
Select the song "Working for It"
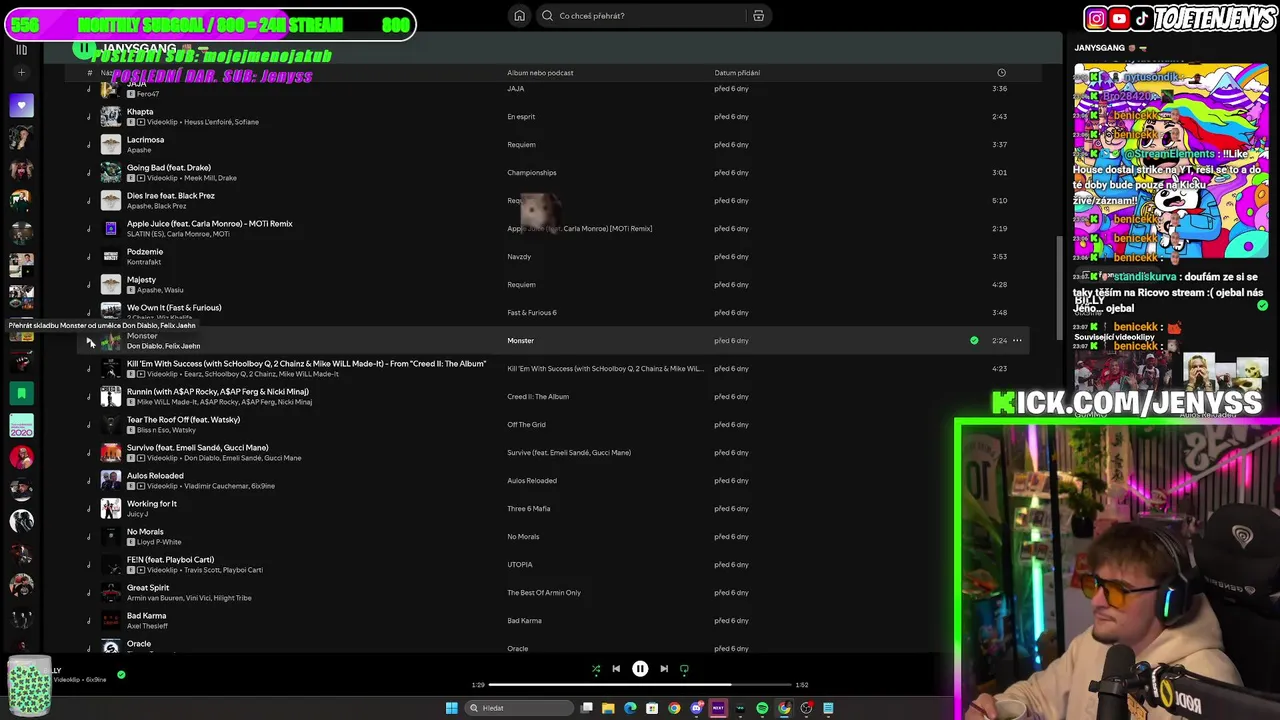[152, 504]
